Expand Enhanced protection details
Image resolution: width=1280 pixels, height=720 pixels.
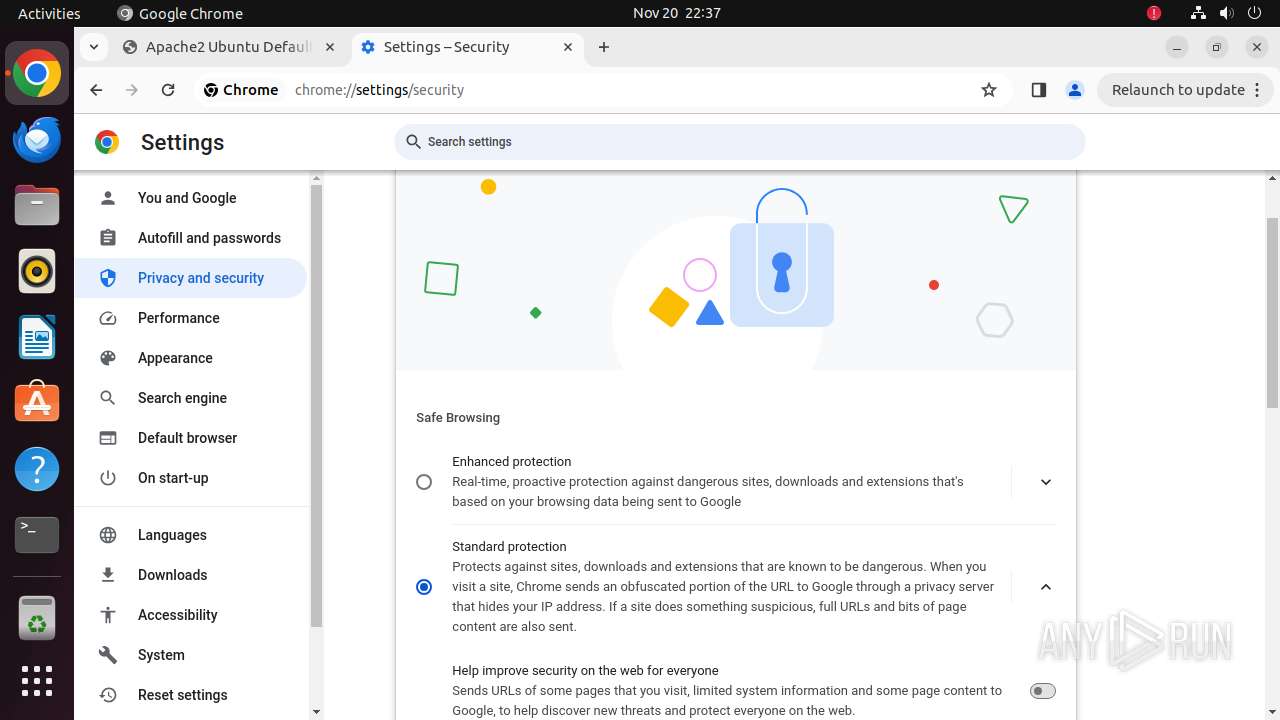(x=1046, y=482)
